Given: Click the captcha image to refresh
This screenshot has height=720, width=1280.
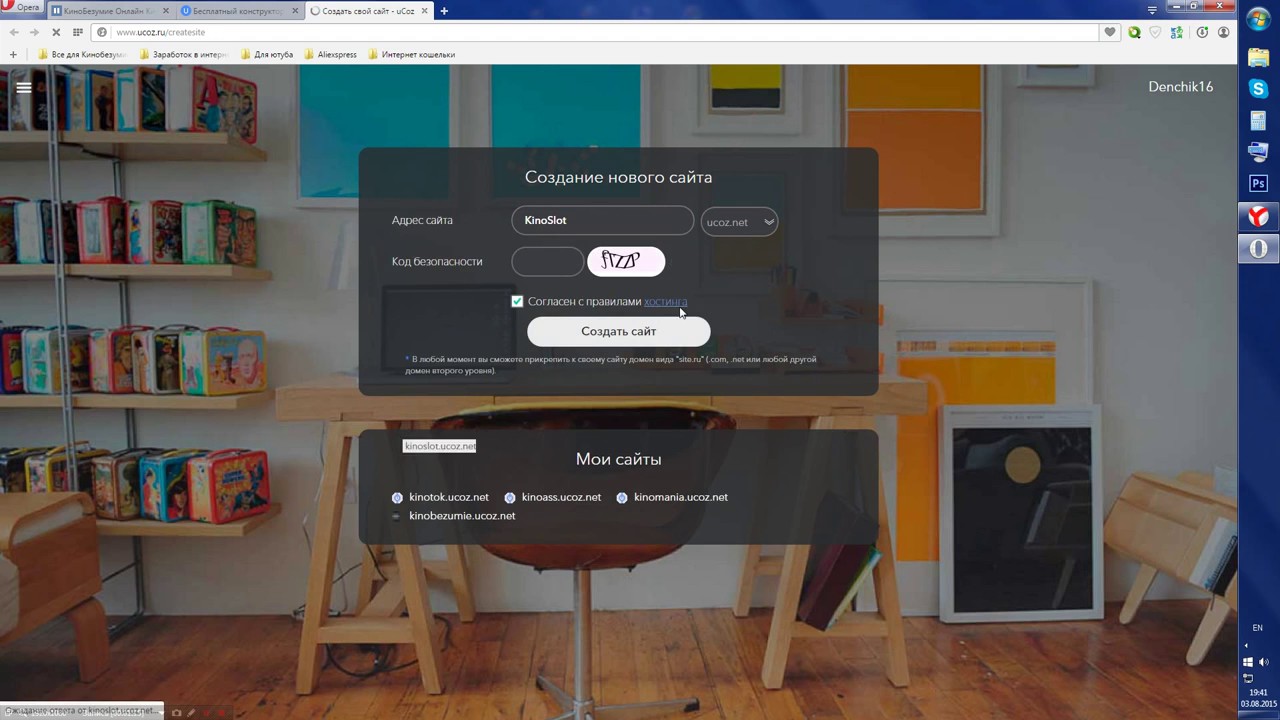Looking at the screenshot, I should (x=626, y=262).
